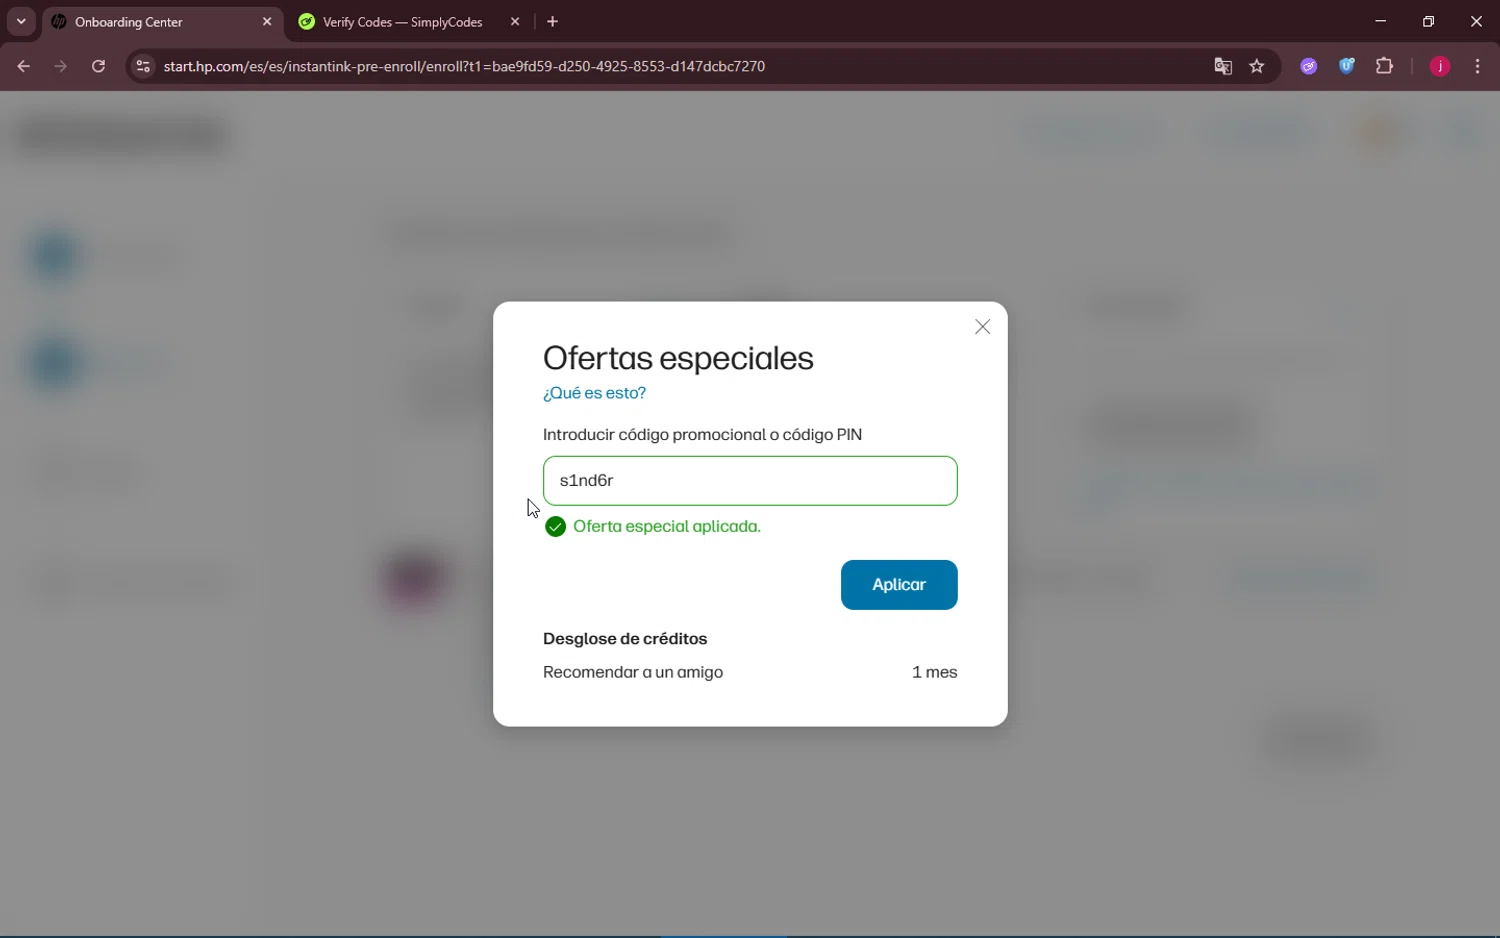Switch to the Onboarding Center tab
The image size is (1500, 938).
point(160,22)
